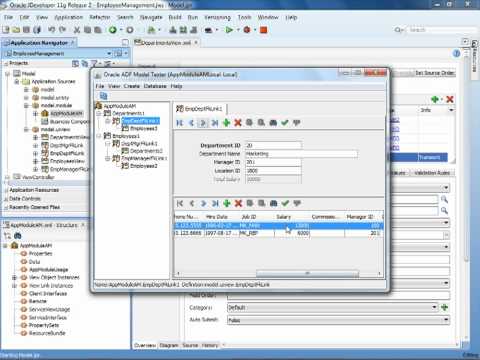
Task: Delete employee row with lower red X
Action: 238,203
